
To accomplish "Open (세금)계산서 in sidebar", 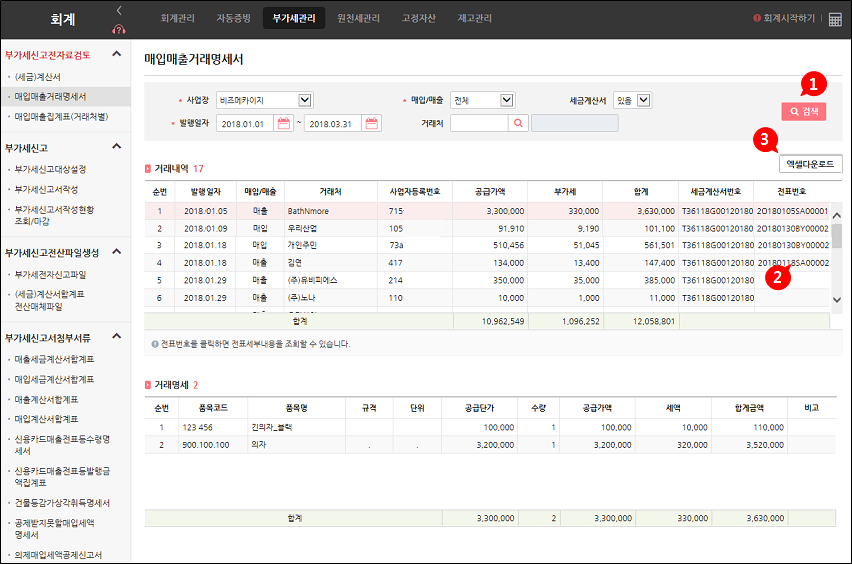I will (x=37, y=77).
